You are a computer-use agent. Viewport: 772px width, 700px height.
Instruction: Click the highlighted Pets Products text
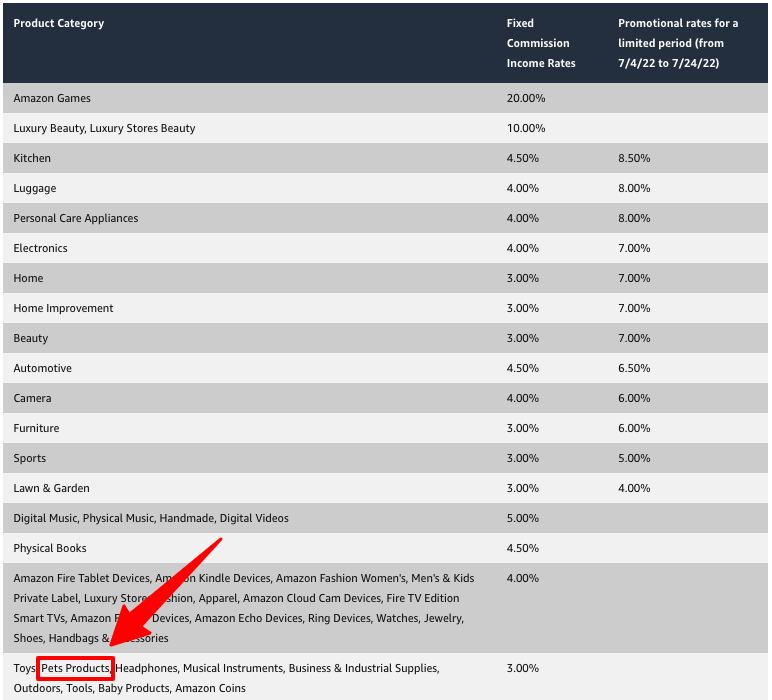76,668
